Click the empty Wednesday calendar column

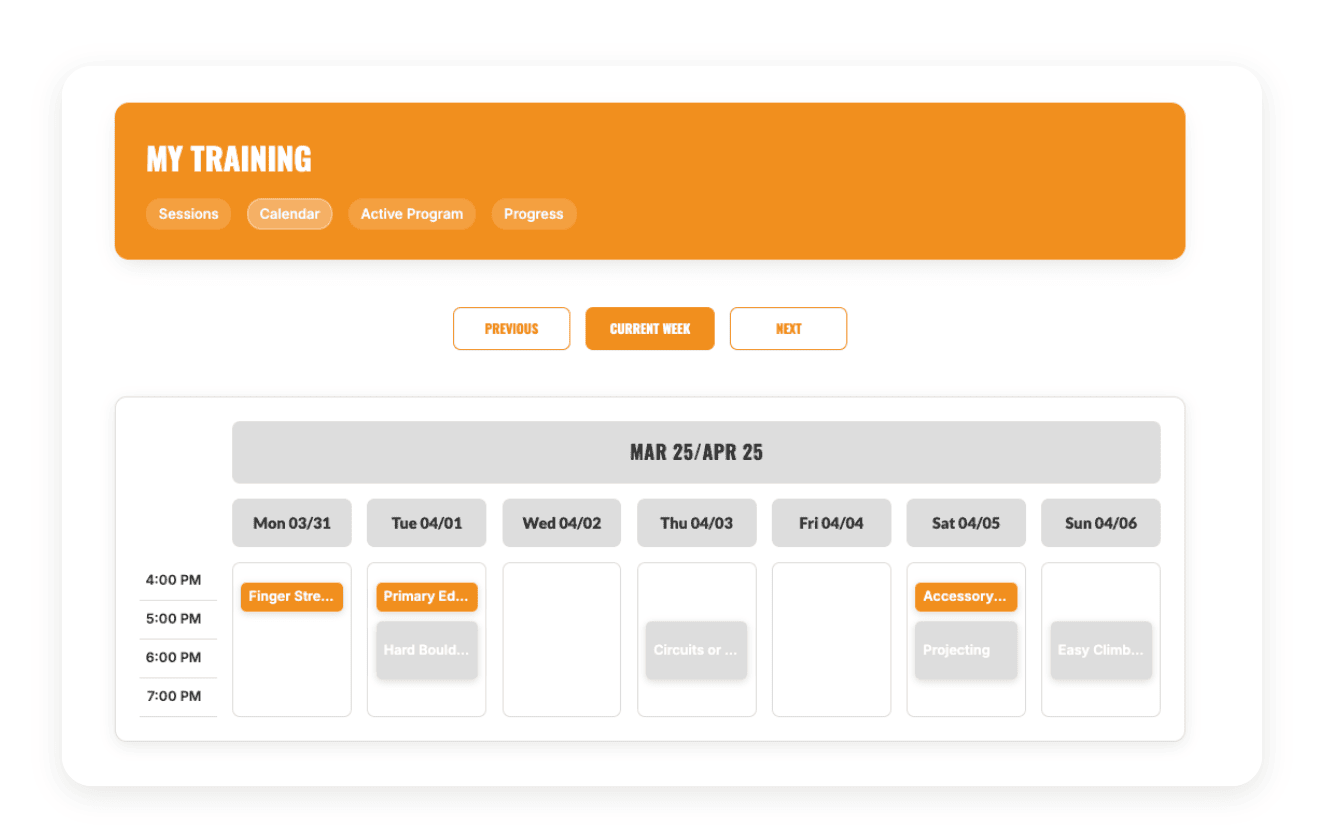(x=561, y=640)
